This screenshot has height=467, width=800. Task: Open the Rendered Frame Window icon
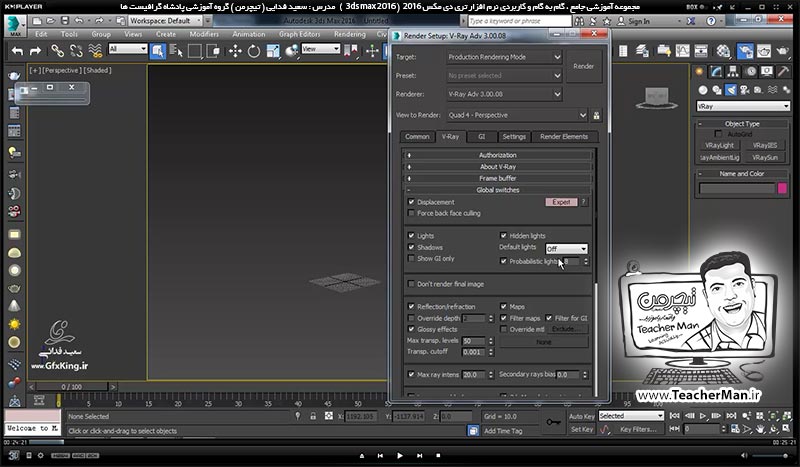click(x=764, y=51)
